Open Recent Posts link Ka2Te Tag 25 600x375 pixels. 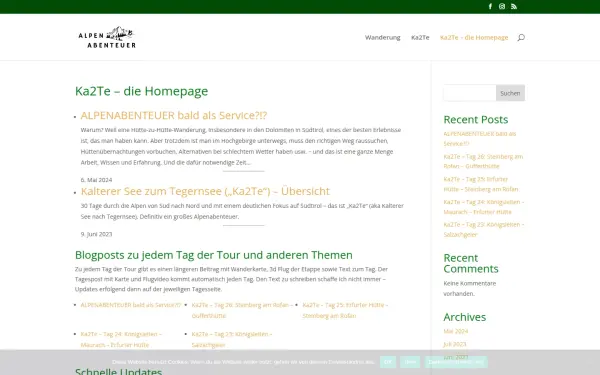pos(481,184)
